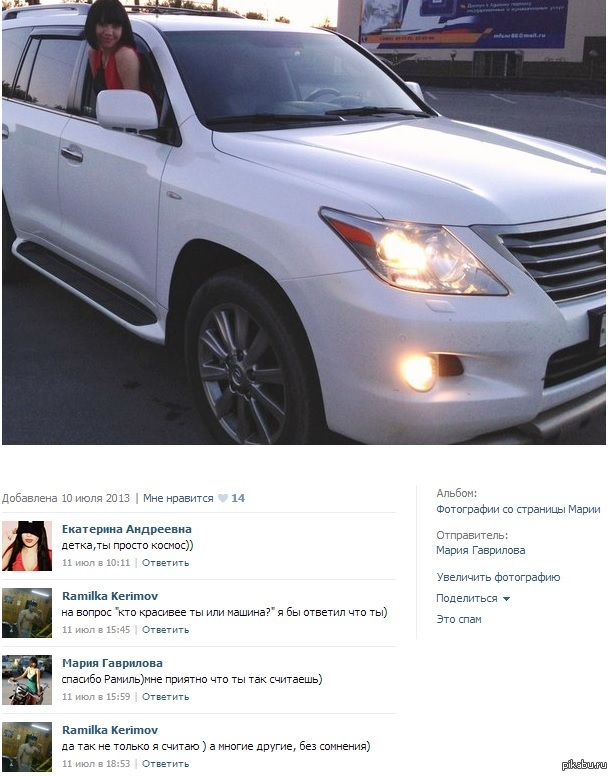Click Увеличить фотографию link
This screenshot has width=612, height=776.
pos(498,577)
